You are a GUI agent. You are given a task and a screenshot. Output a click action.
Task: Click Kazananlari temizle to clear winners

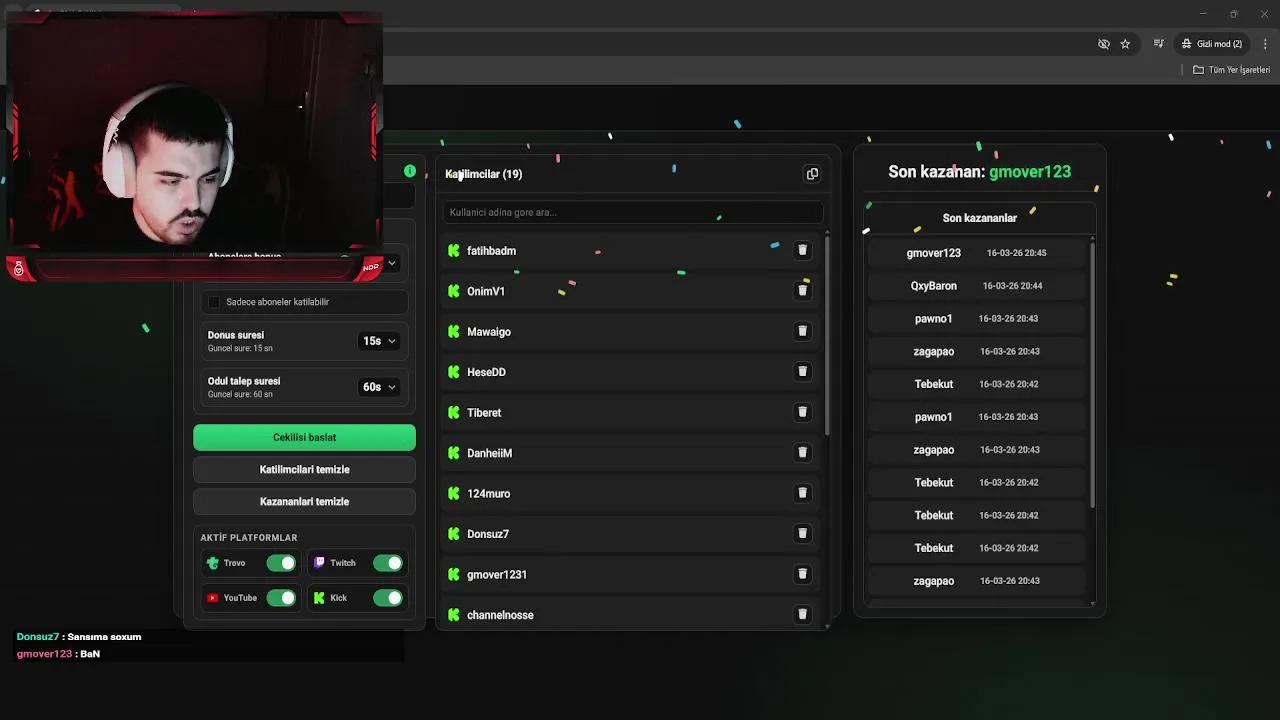(x=304, y=501)
